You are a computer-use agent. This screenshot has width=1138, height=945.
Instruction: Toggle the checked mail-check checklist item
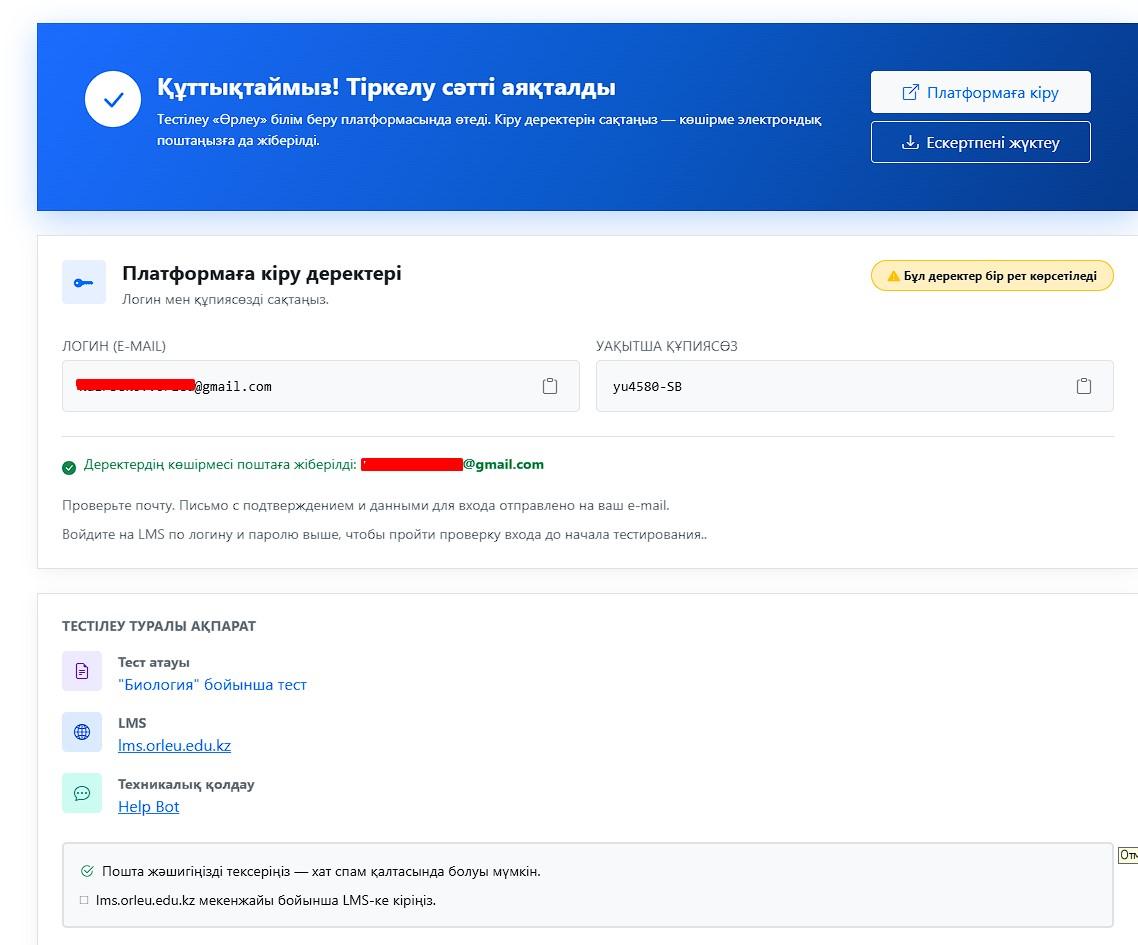[x=87, y=871]
